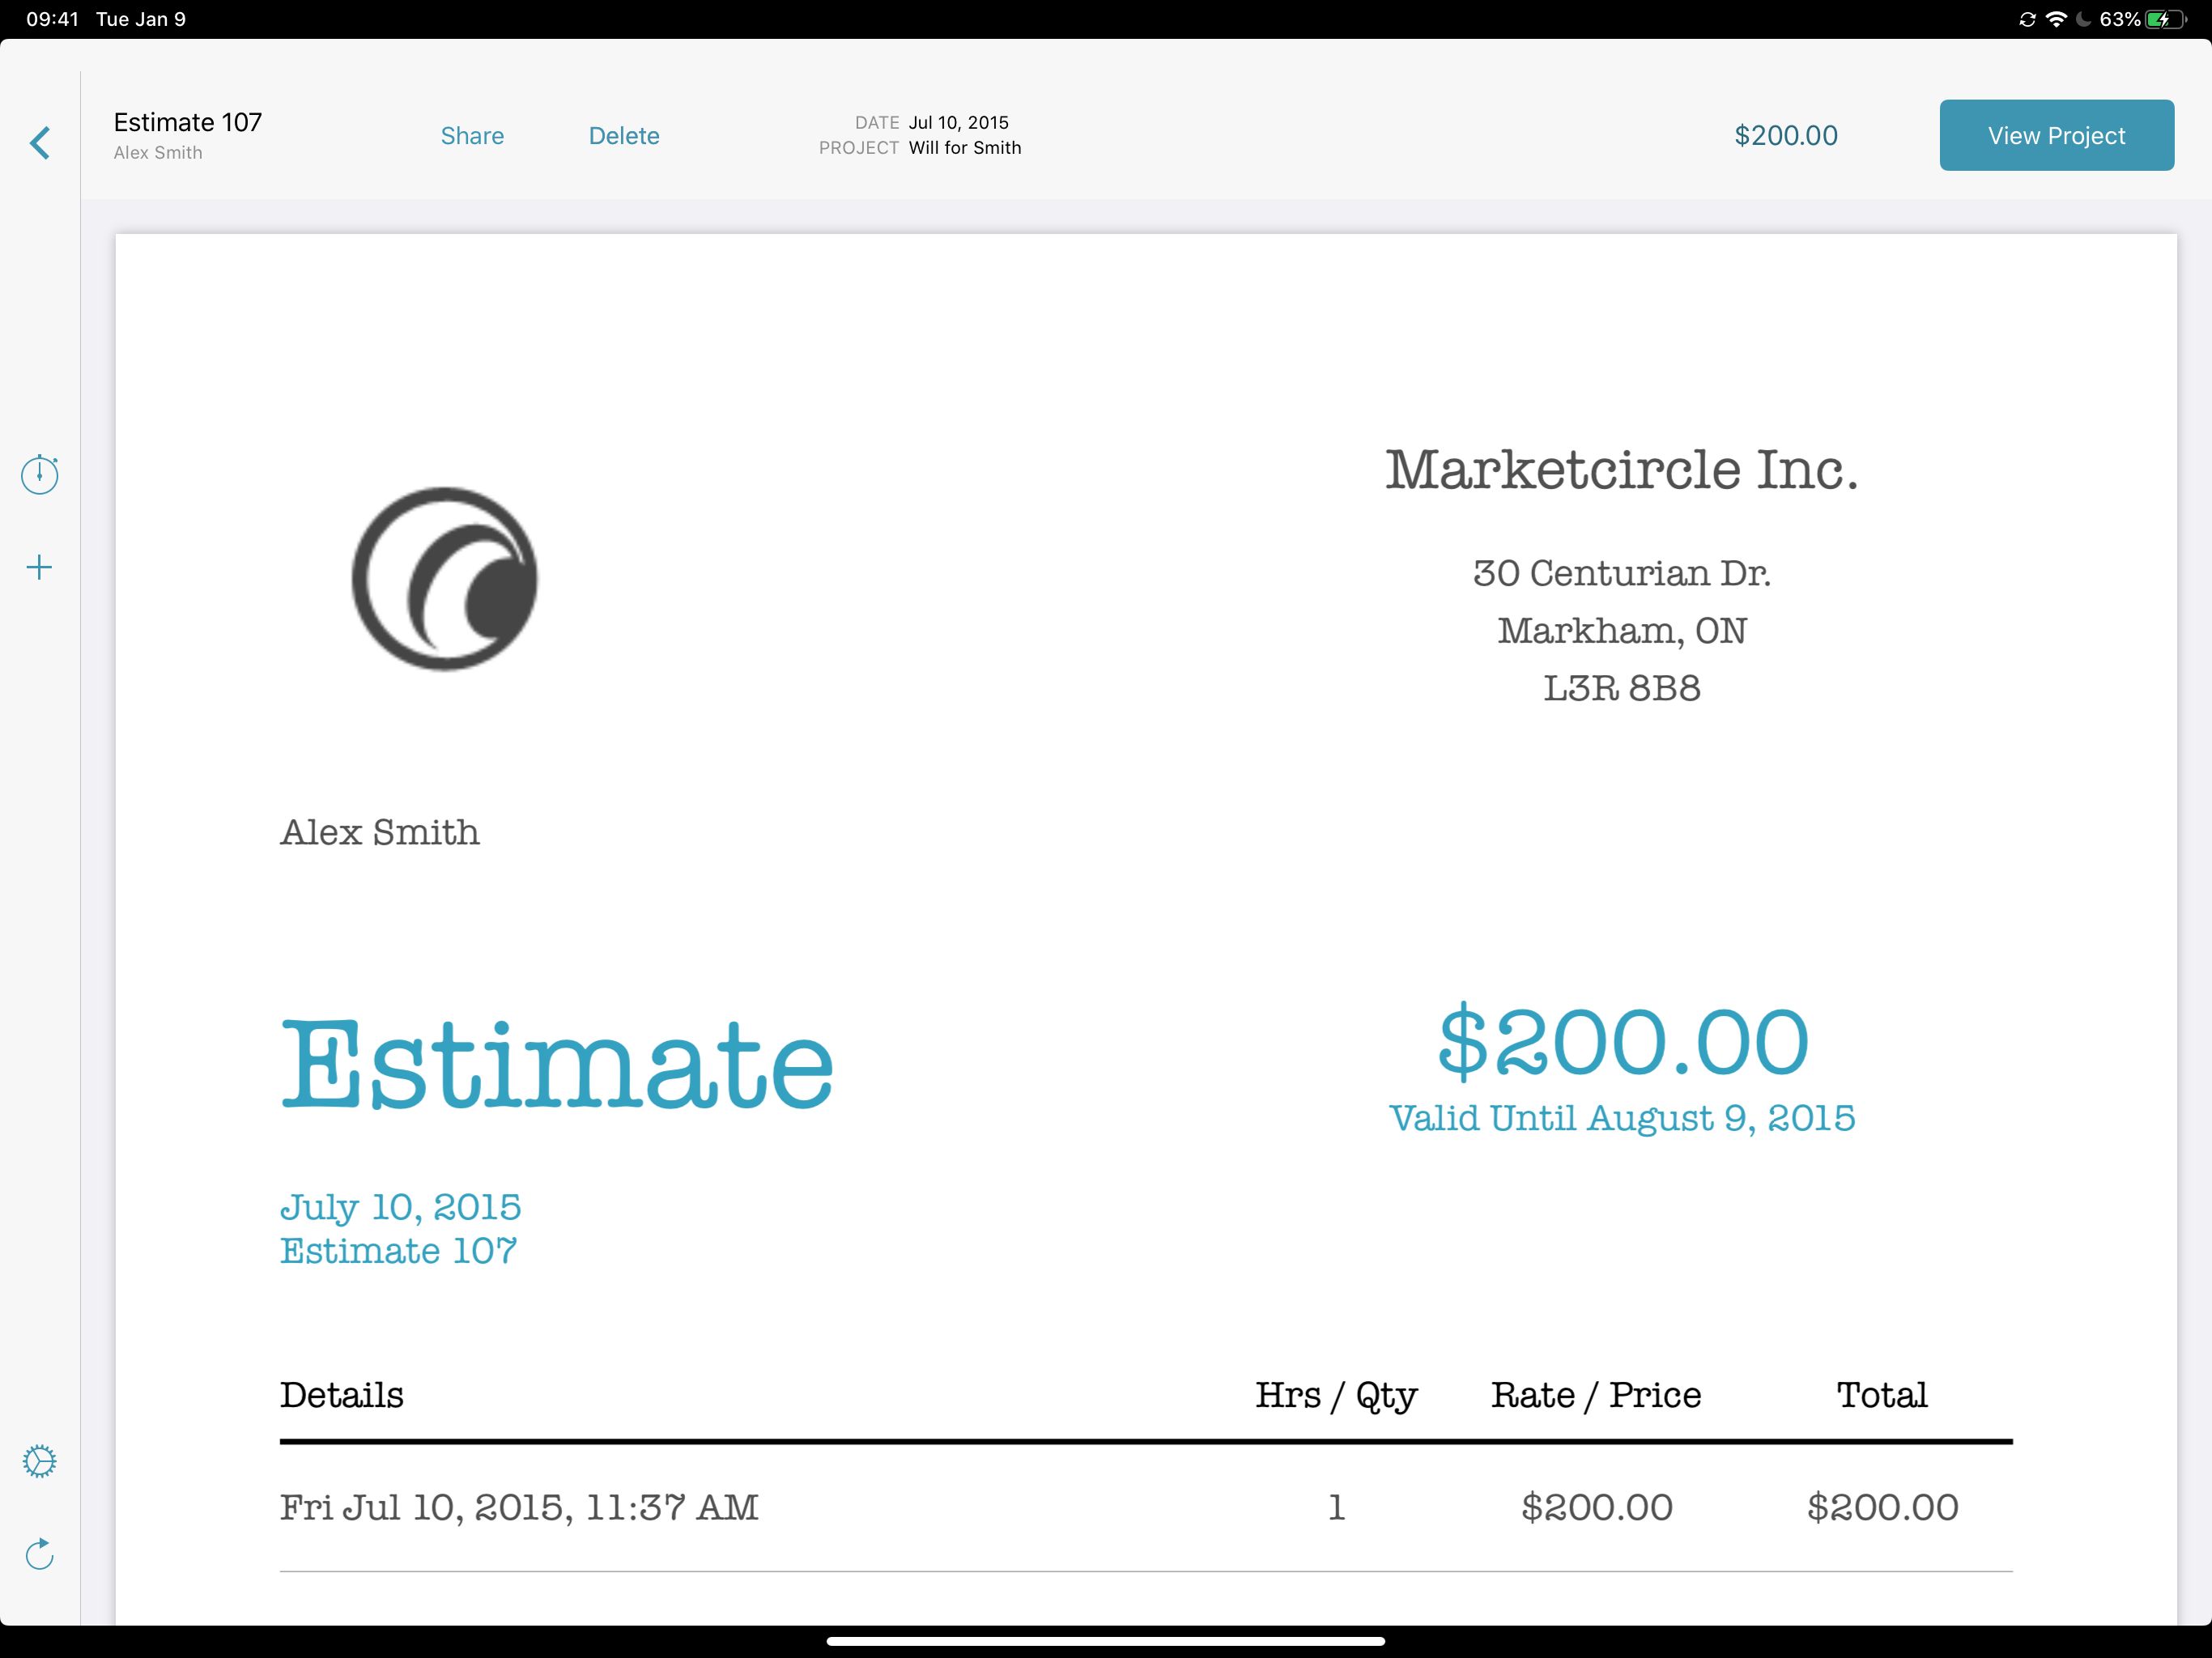This screenshot has height=1658, width=2212.
Task: Tap the large $200.00 amount
Action: point(1623,1042)
